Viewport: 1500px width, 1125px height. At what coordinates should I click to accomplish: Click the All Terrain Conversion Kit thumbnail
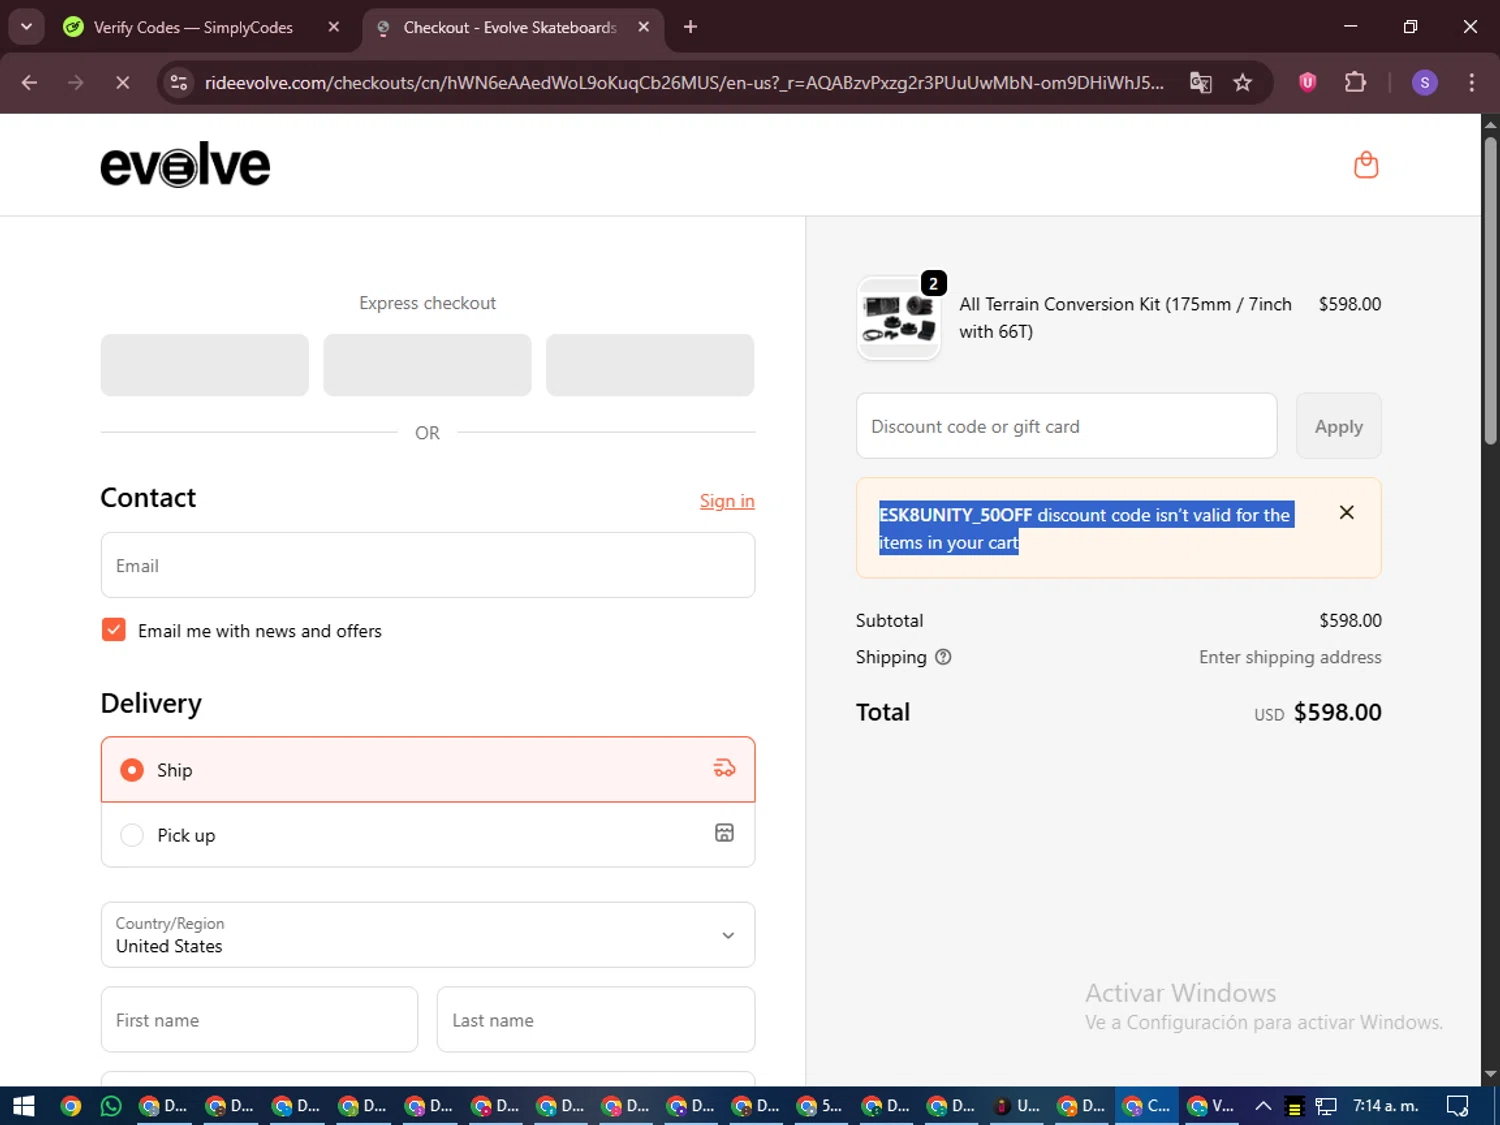(x=899, y=319)
